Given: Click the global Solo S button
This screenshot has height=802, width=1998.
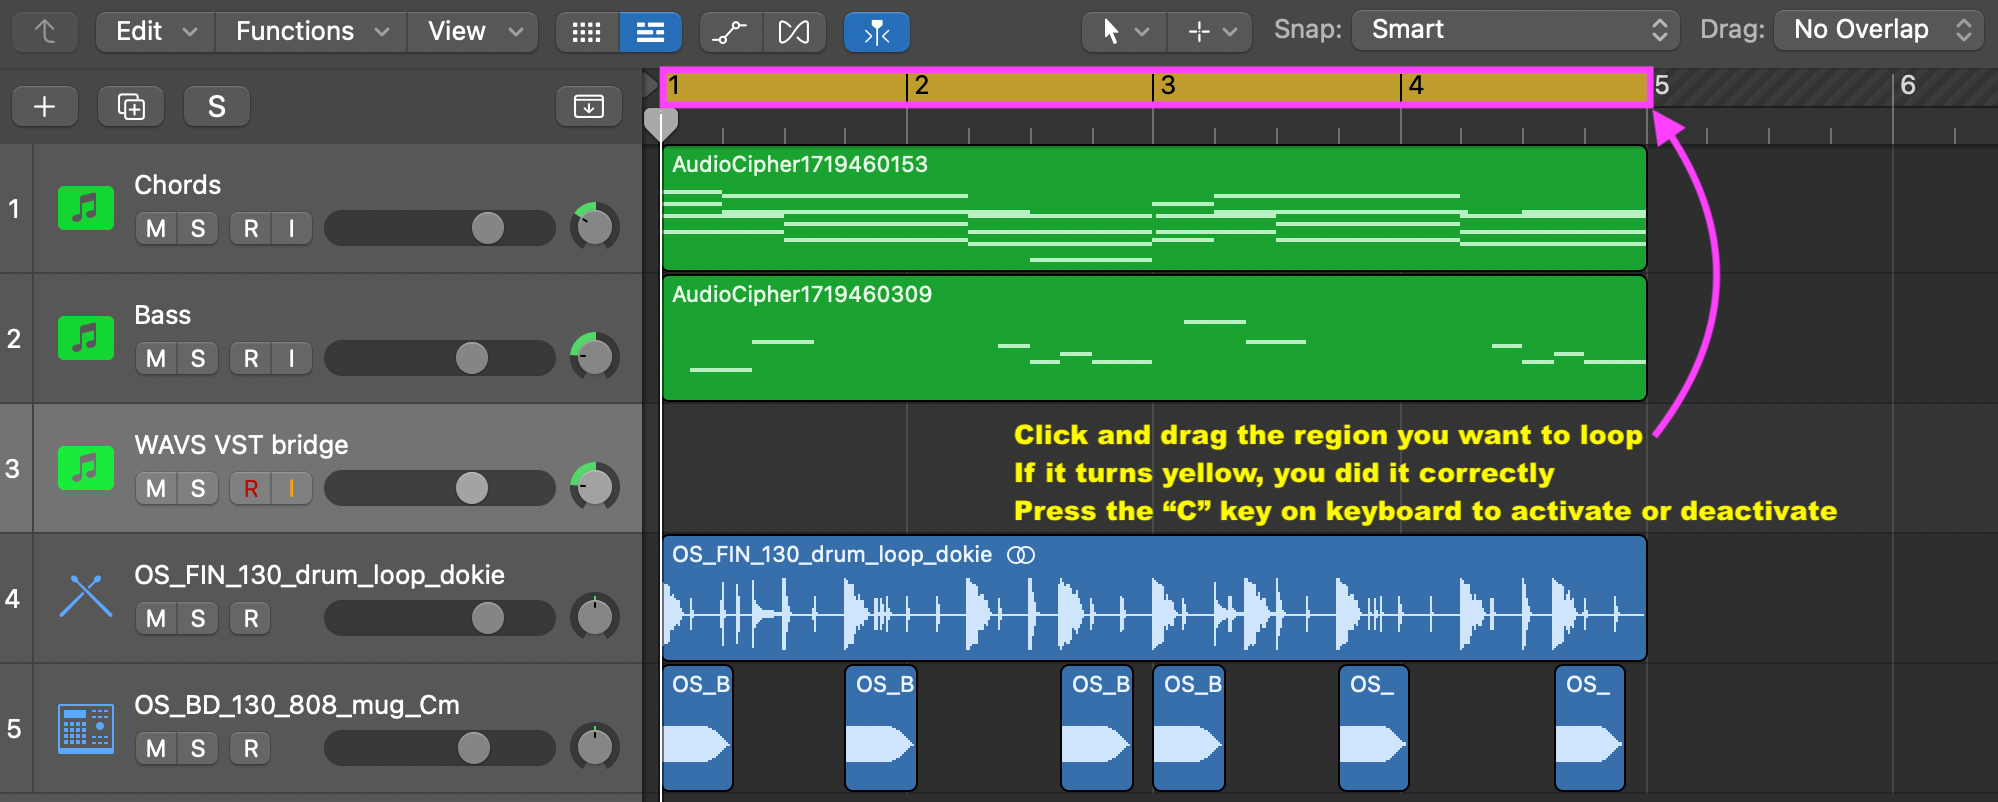Looking at the screenshot, I should click(216, 107).
